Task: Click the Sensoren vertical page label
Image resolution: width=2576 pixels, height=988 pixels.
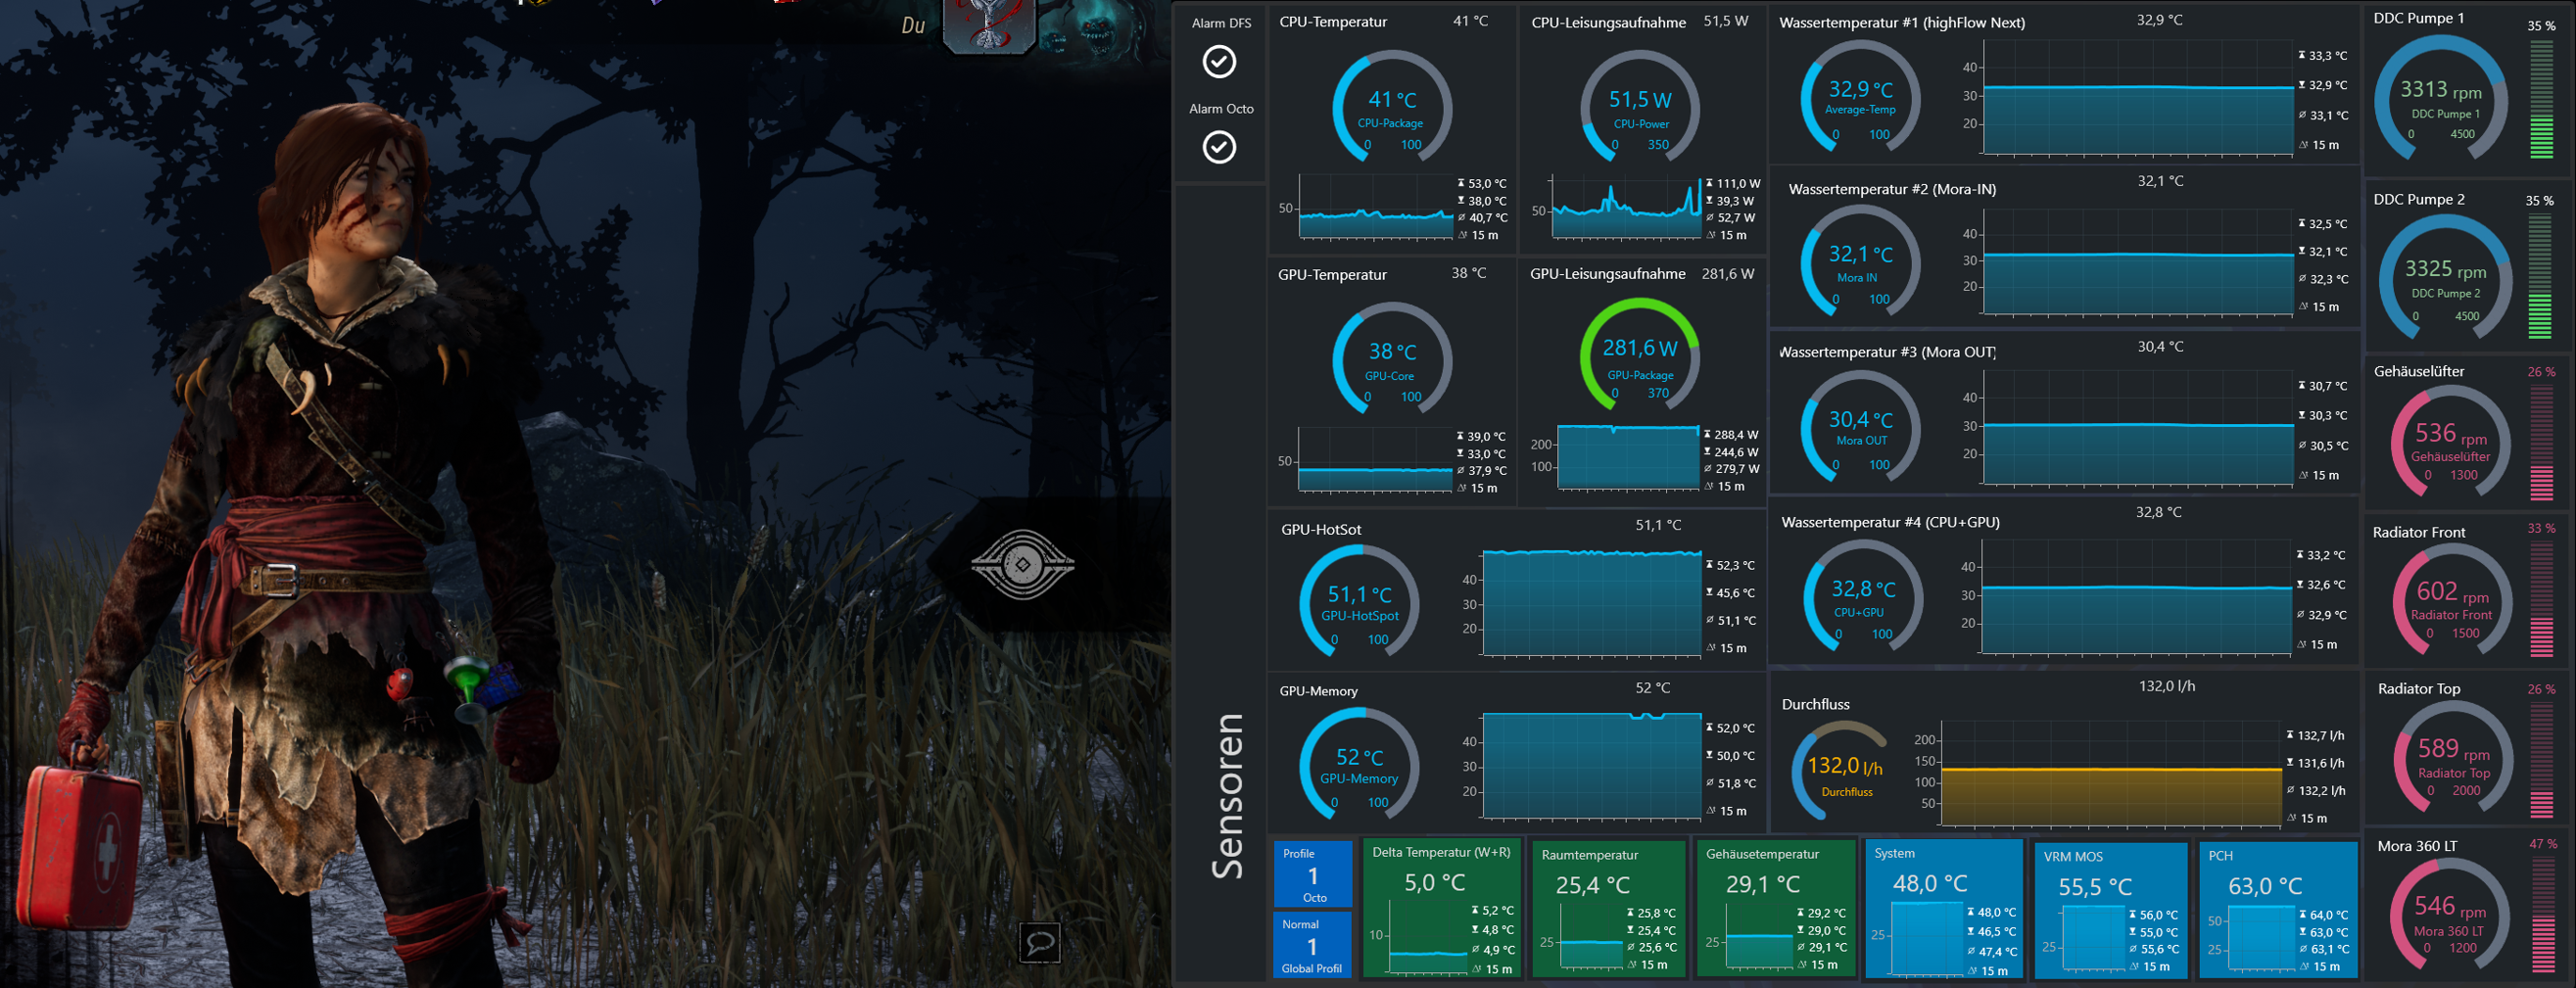Action: pos(1228,795)
